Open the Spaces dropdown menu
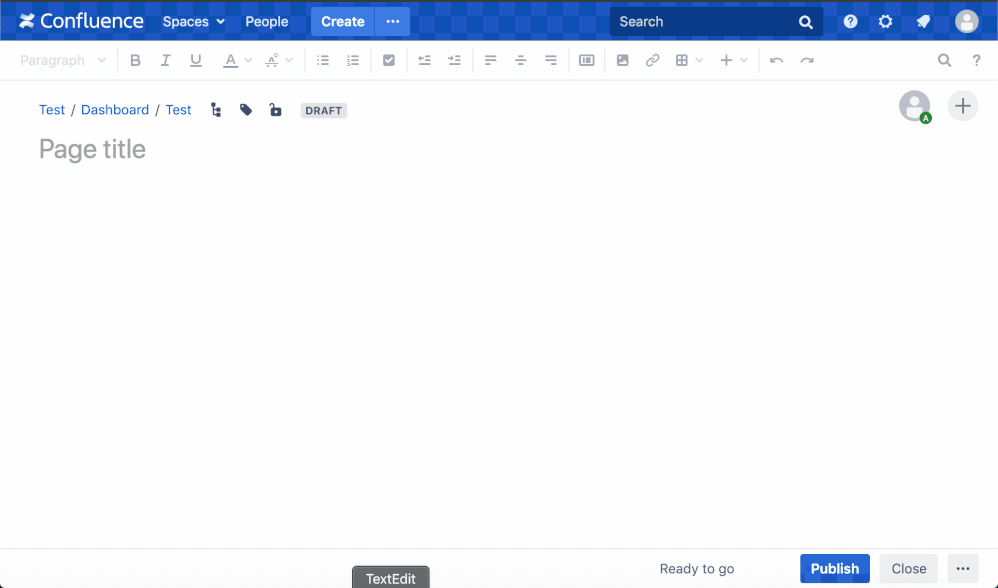 pyautogui.click(x=193, y=22)
